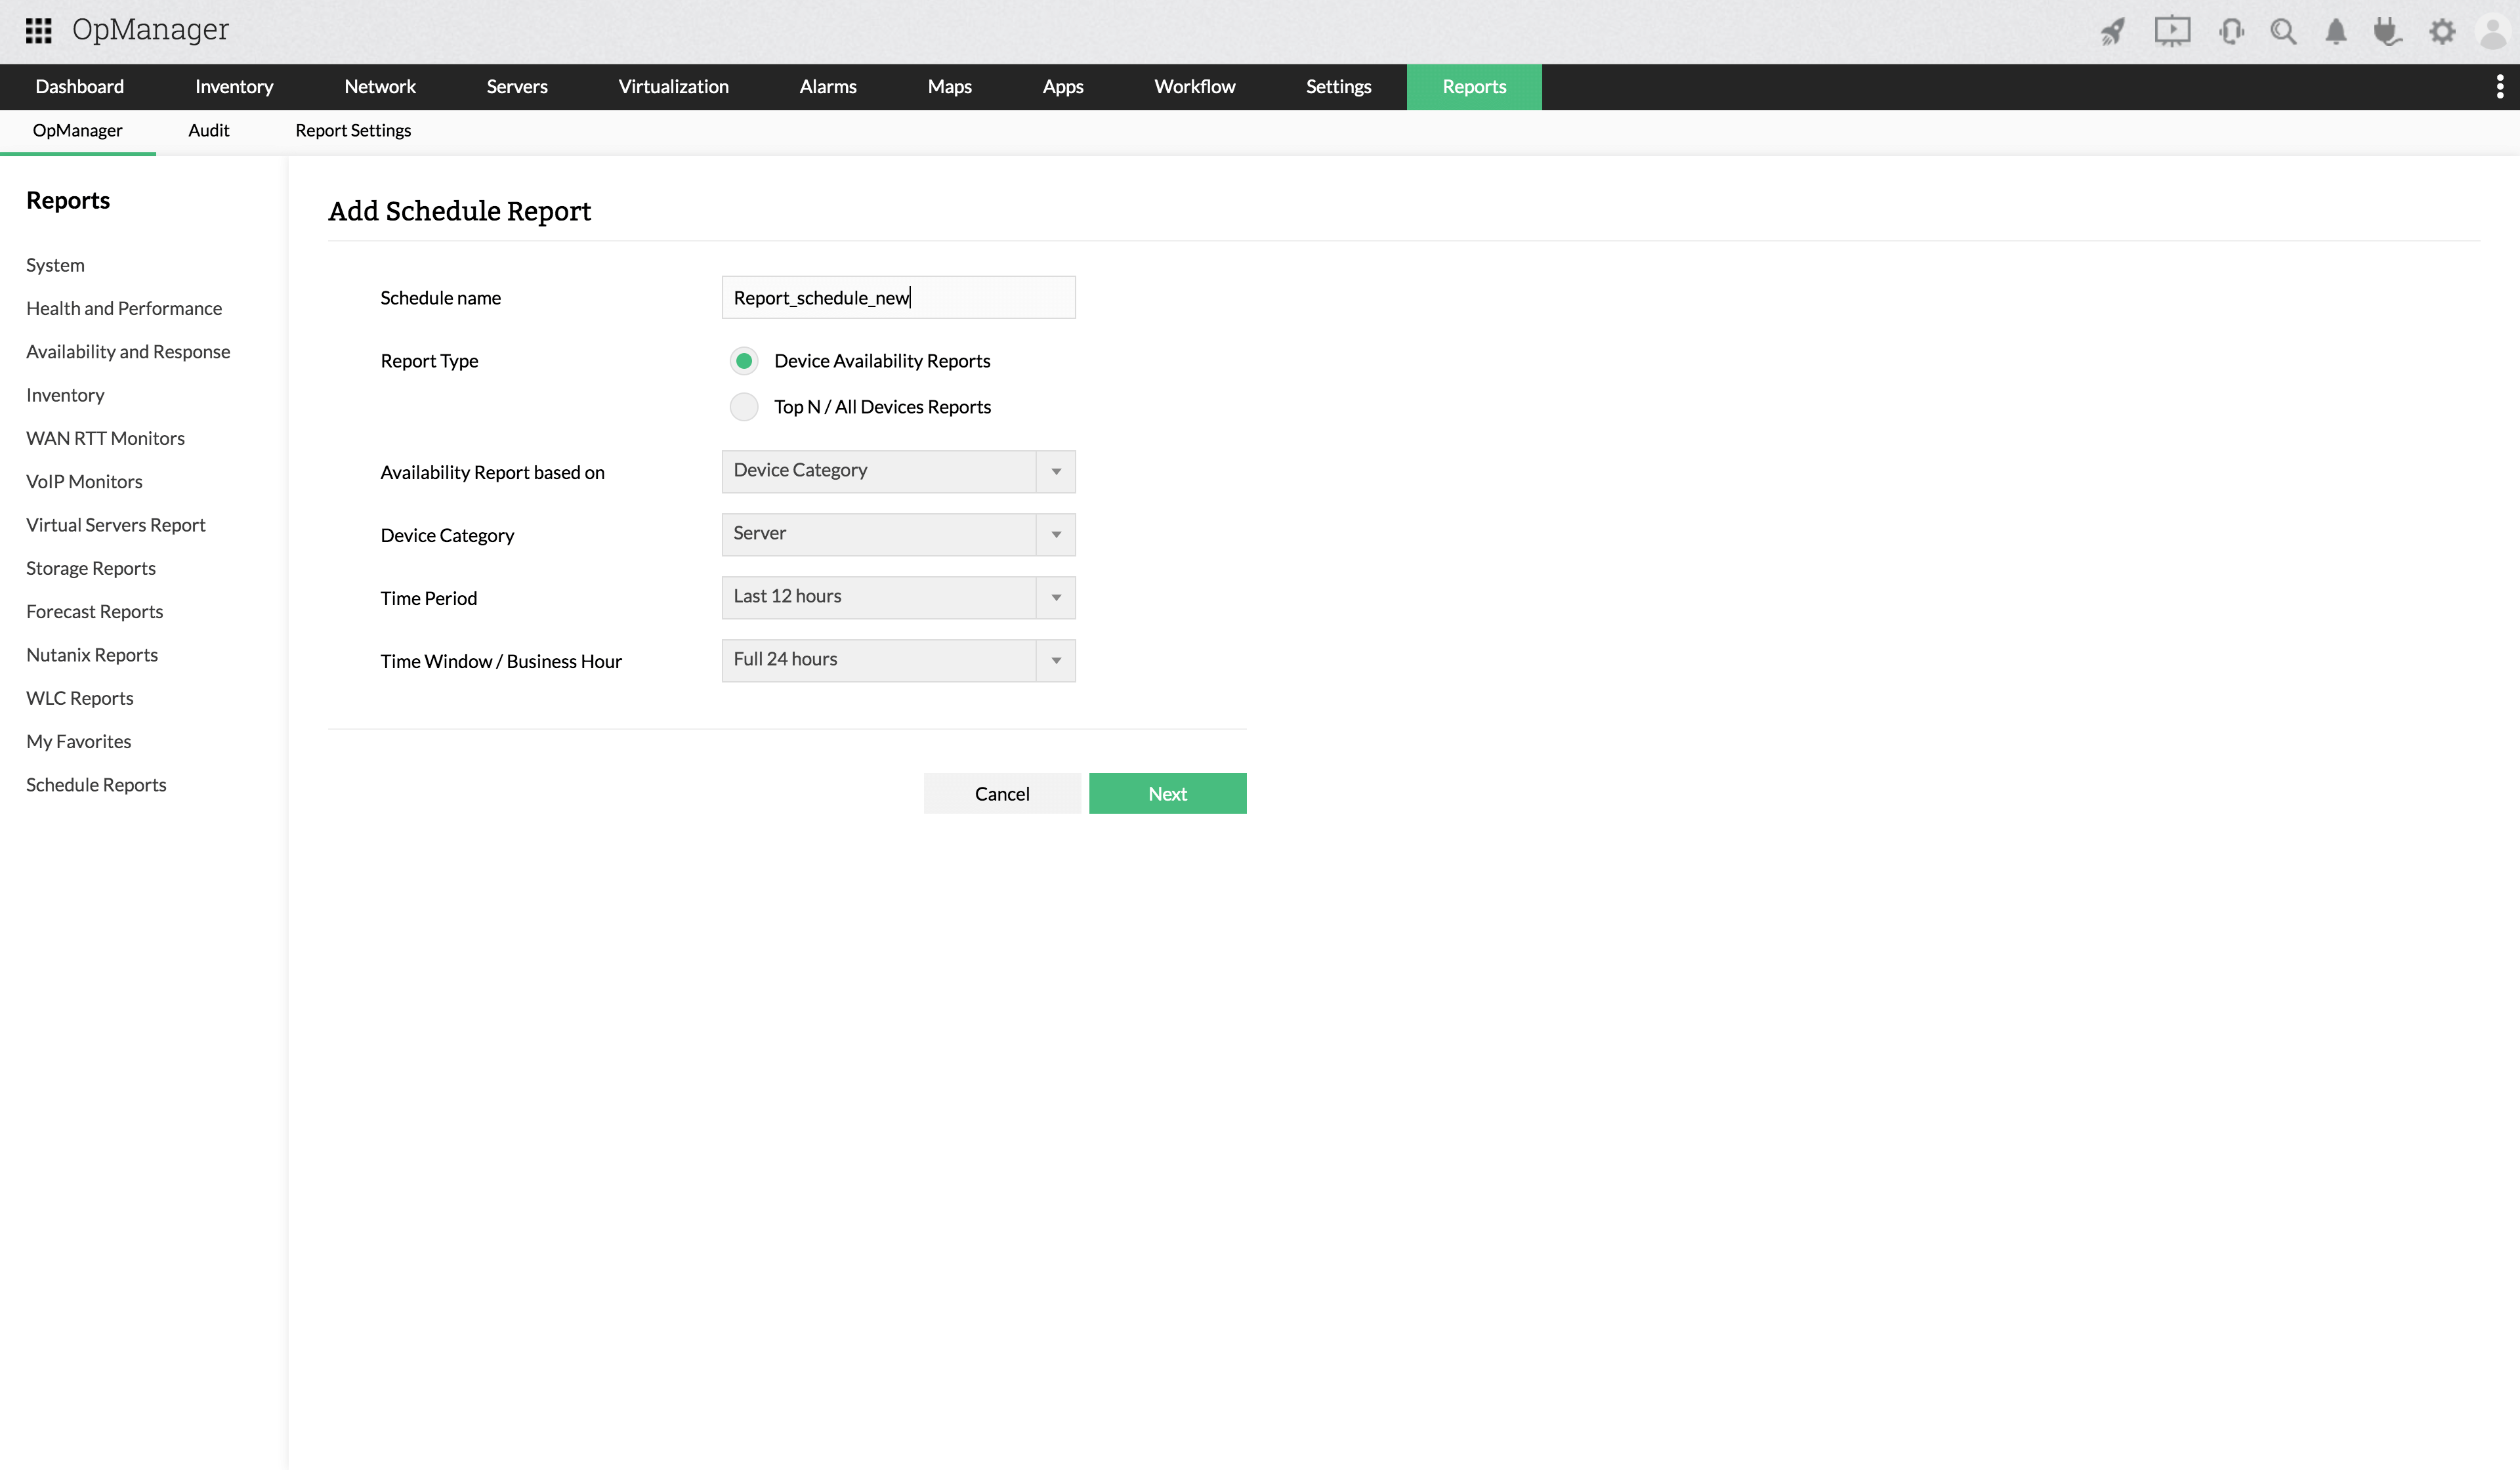Select the Device Availability Reports radio button
Viewport: 2520px width, 1470px height.
(744, 361)
